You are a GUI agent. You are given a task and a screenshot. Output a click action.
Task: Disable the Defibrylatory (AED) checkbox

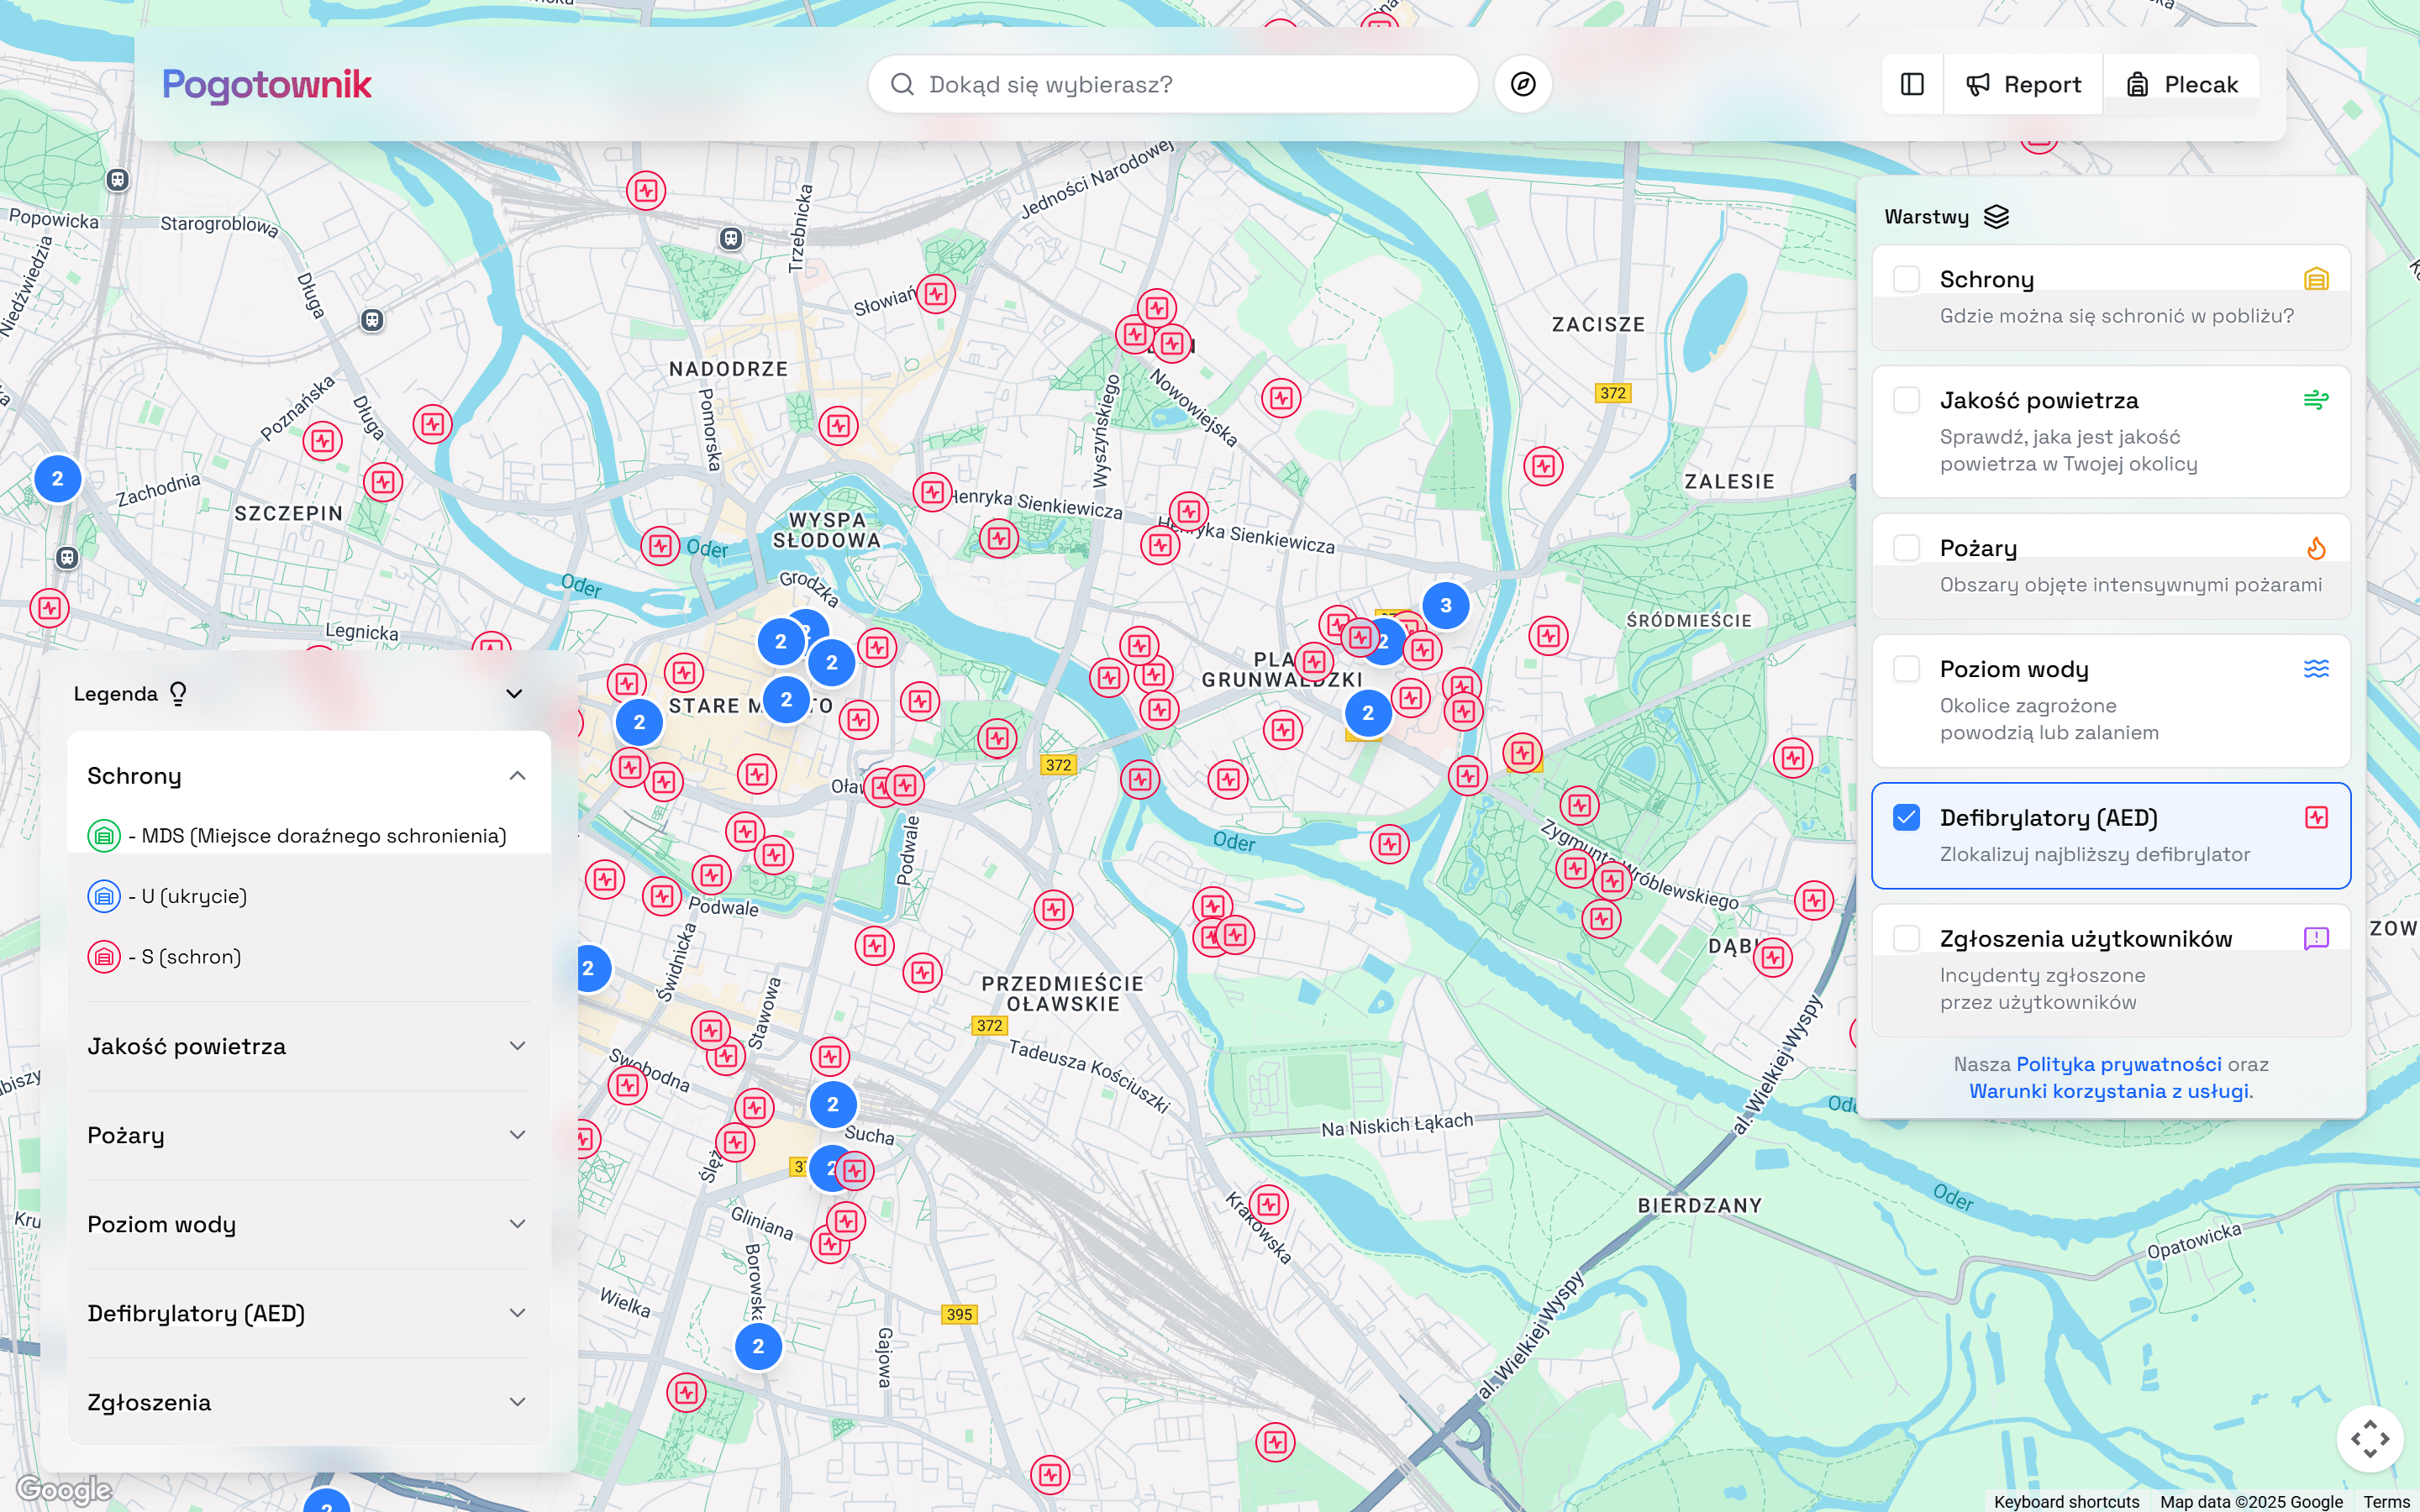coord(1907,817)
